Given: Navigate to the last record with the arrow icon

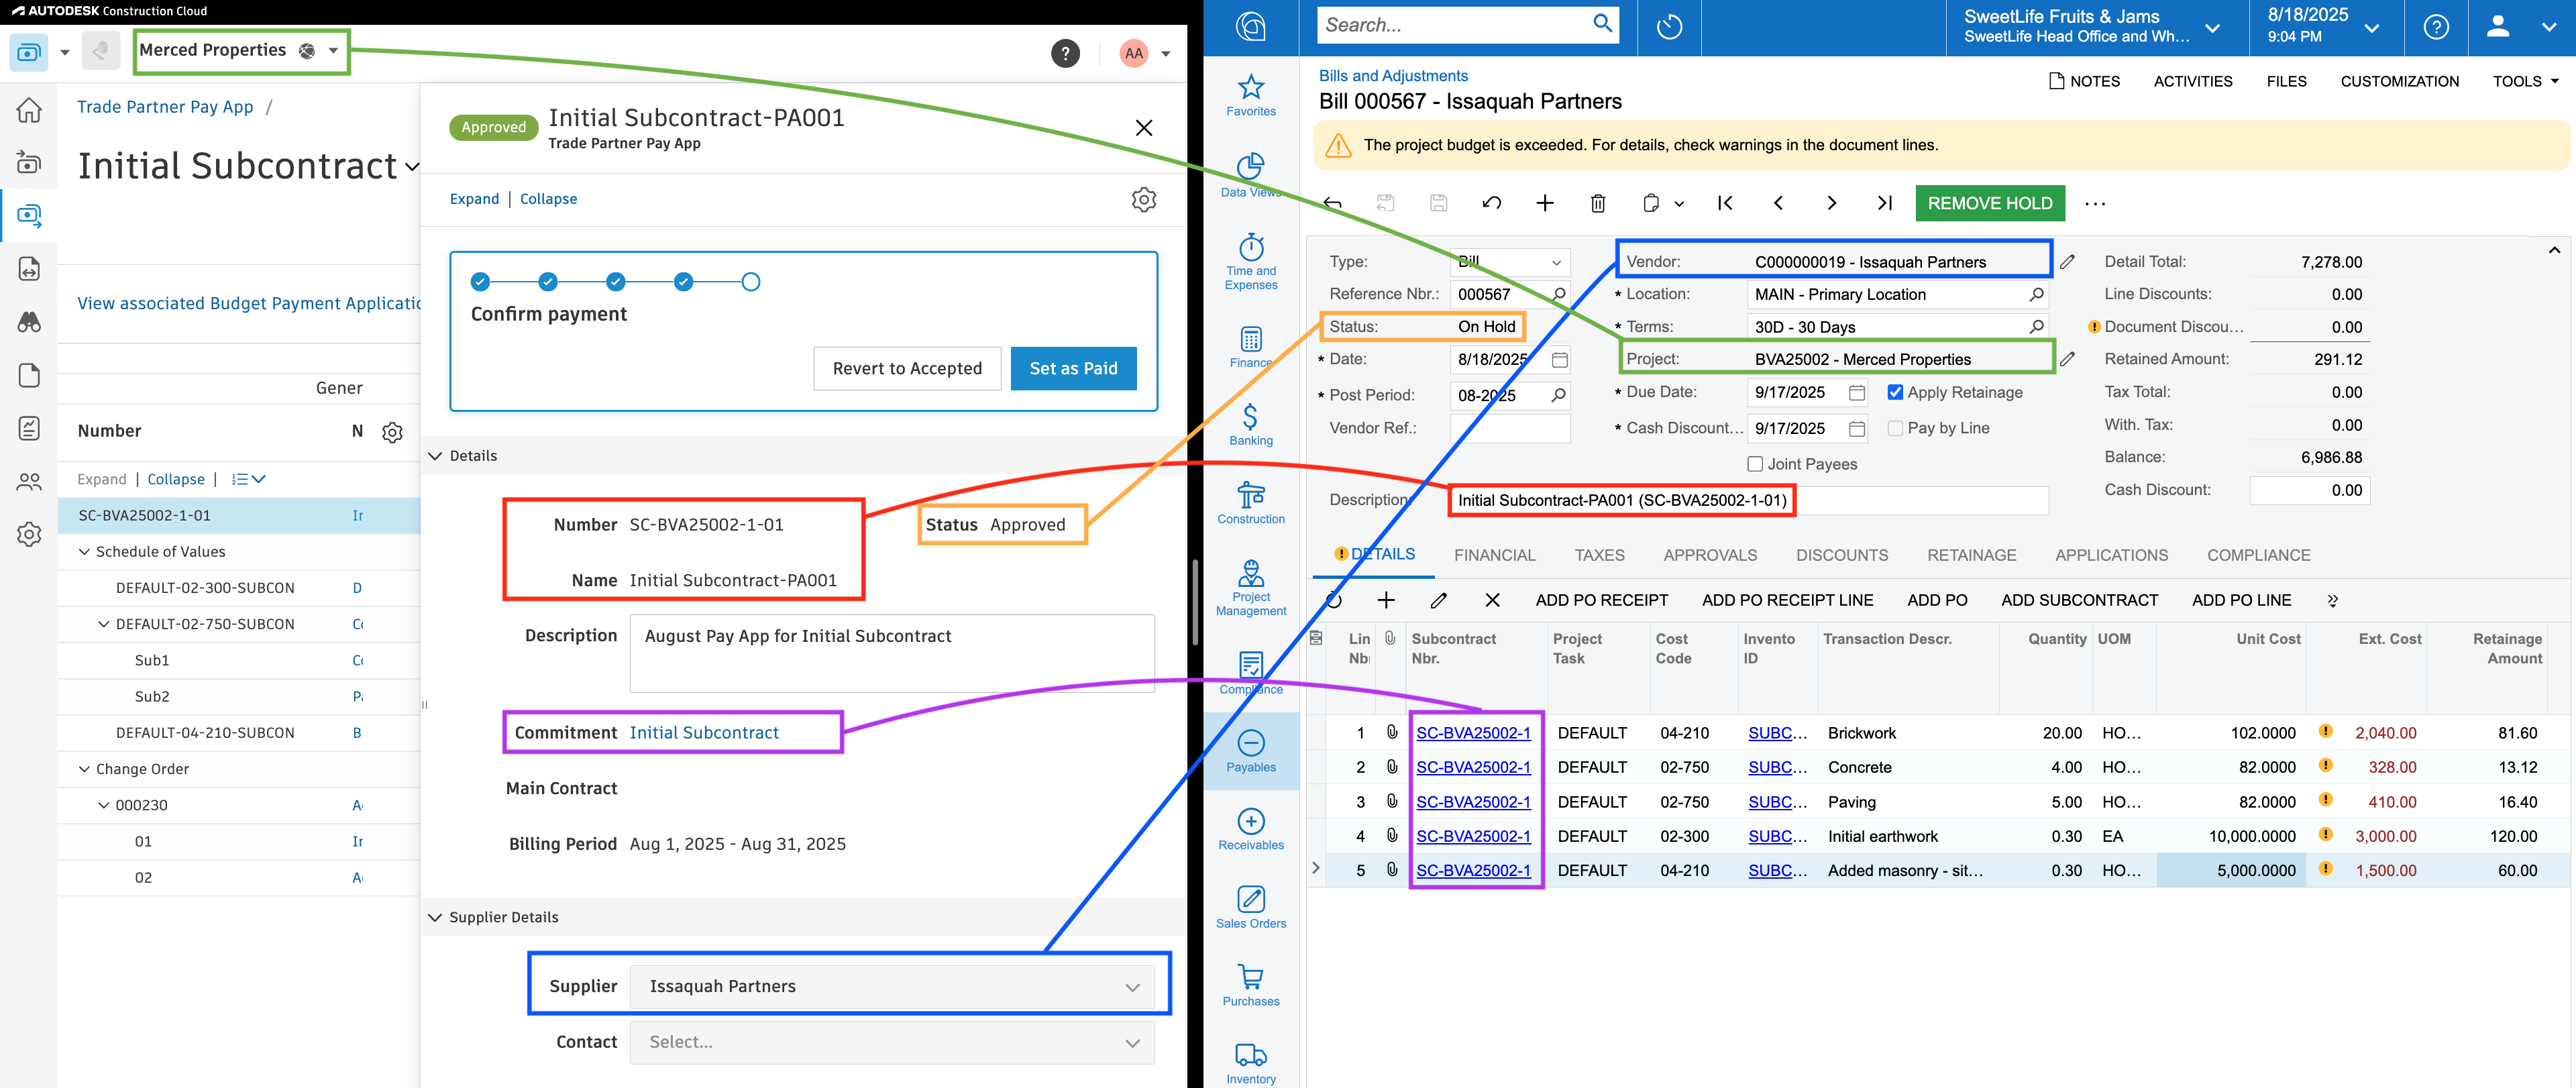Looking at the screenshot, I should 1884,203.
